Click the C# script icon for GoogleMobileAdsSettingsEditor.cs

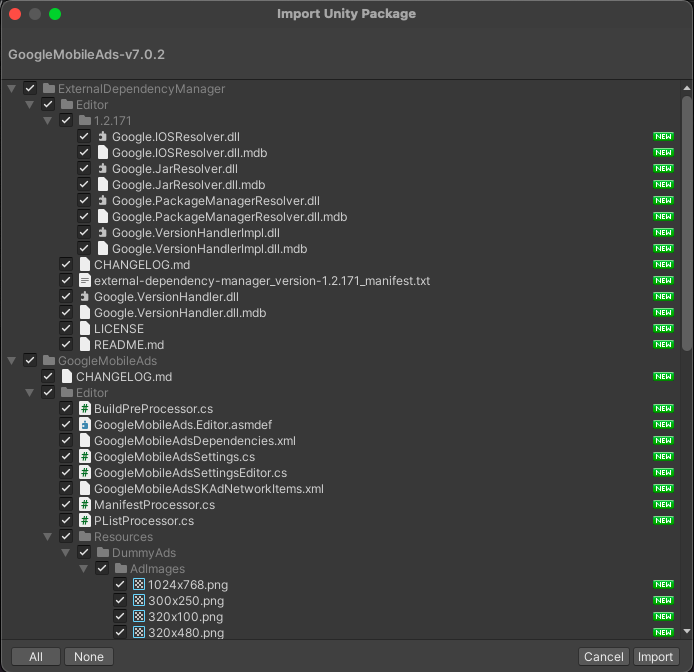point(85,472)
